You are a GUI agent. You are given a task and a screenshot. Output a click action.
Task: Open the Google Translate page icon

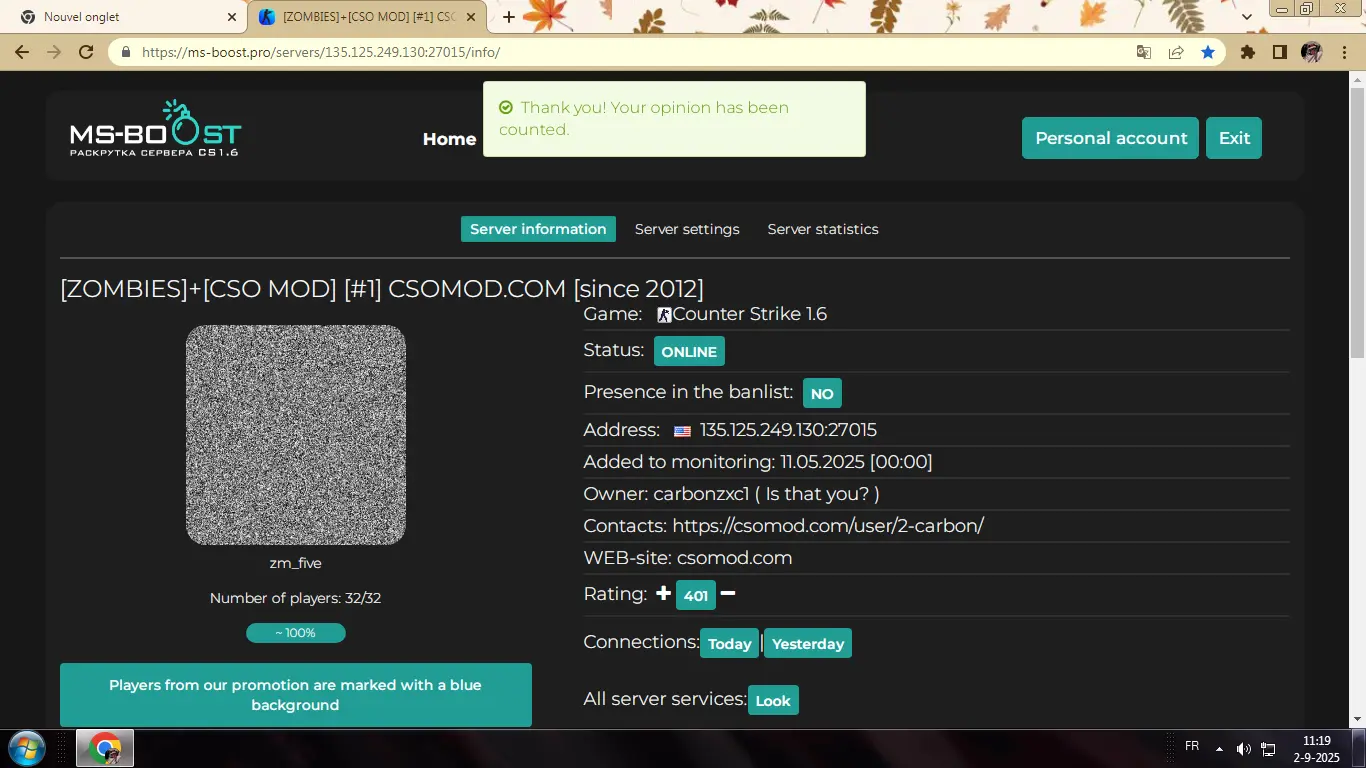pos(1144,52)
